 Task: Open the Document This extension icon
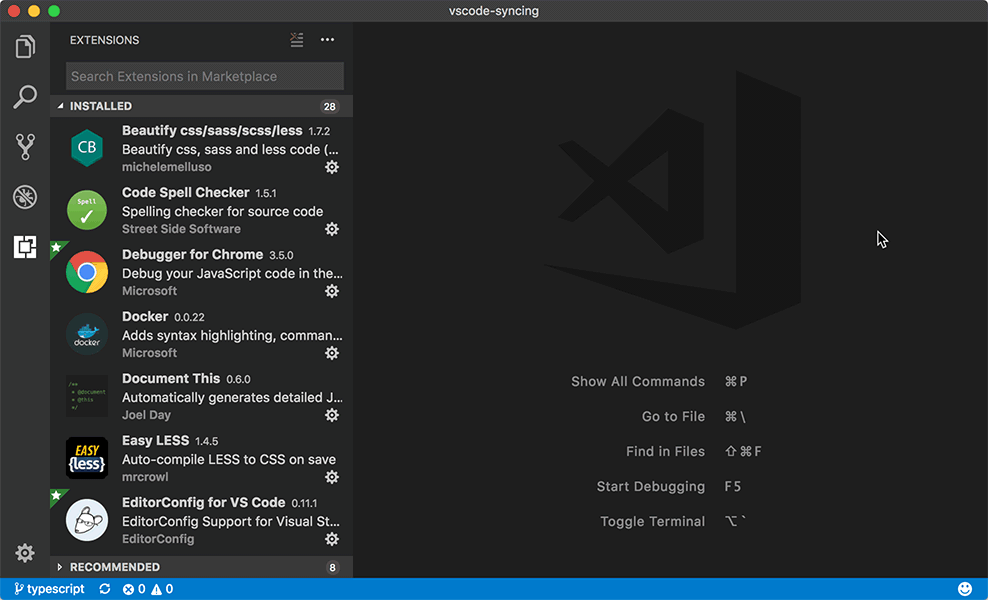(x=87, y=396)
